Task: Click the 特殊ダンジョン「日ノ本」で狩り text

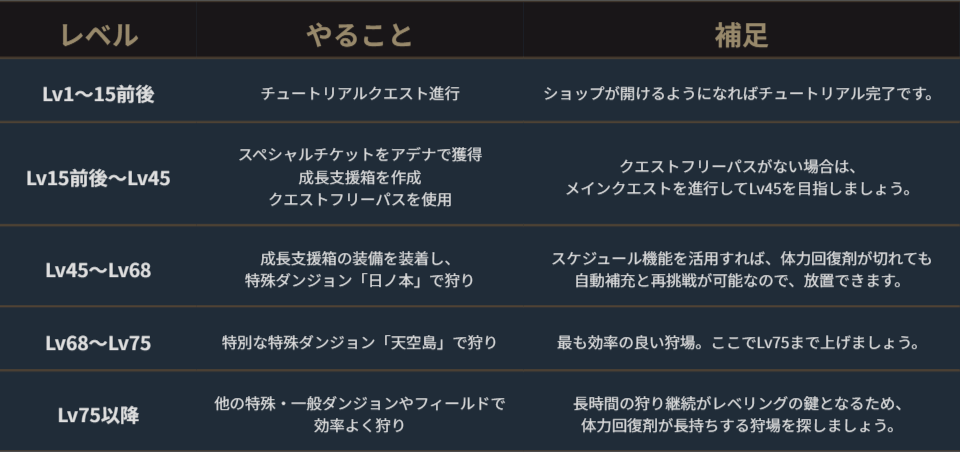Action: coord(360,281)
